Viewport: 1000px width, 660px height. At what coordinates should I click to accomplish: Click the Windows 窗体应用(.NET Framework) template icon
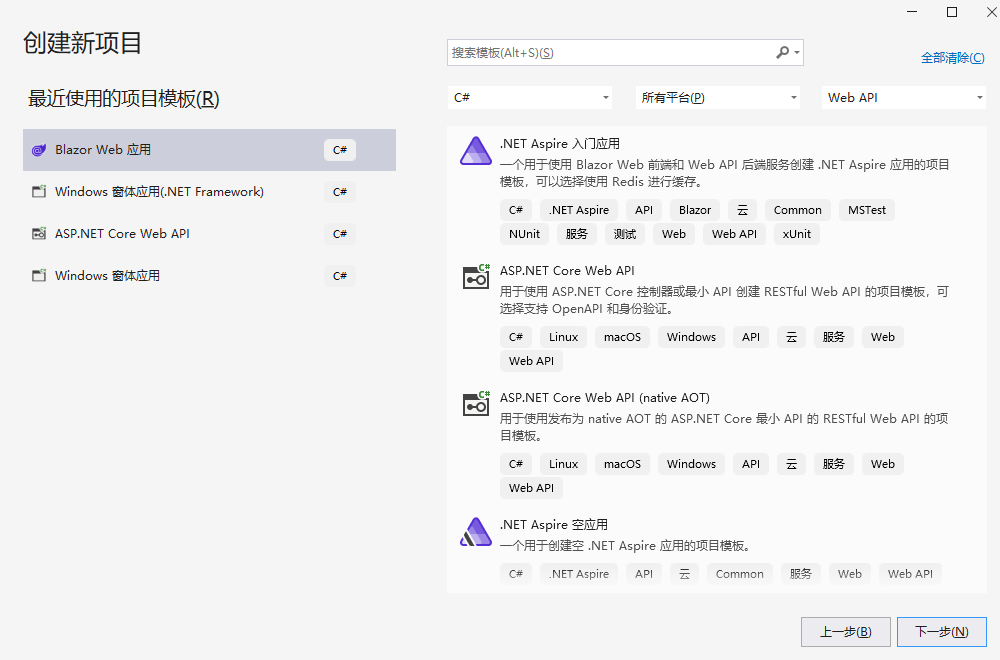coord(39,191)
